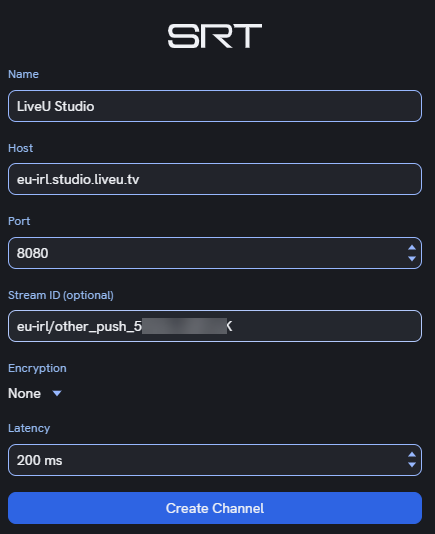Click the Port label
435x534 pixels.
point(19,221)
